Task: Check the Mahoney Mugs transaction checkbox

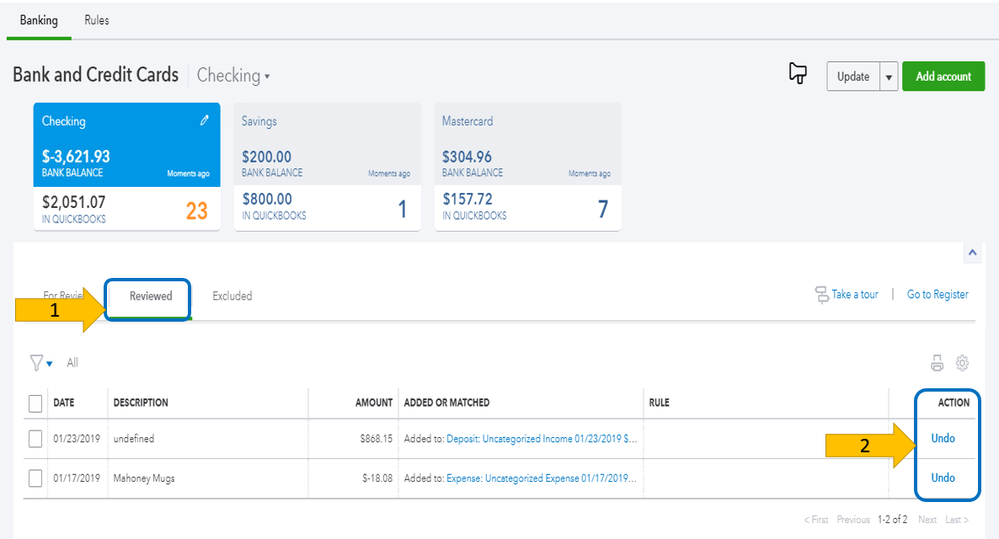Action: coord(35,478)
